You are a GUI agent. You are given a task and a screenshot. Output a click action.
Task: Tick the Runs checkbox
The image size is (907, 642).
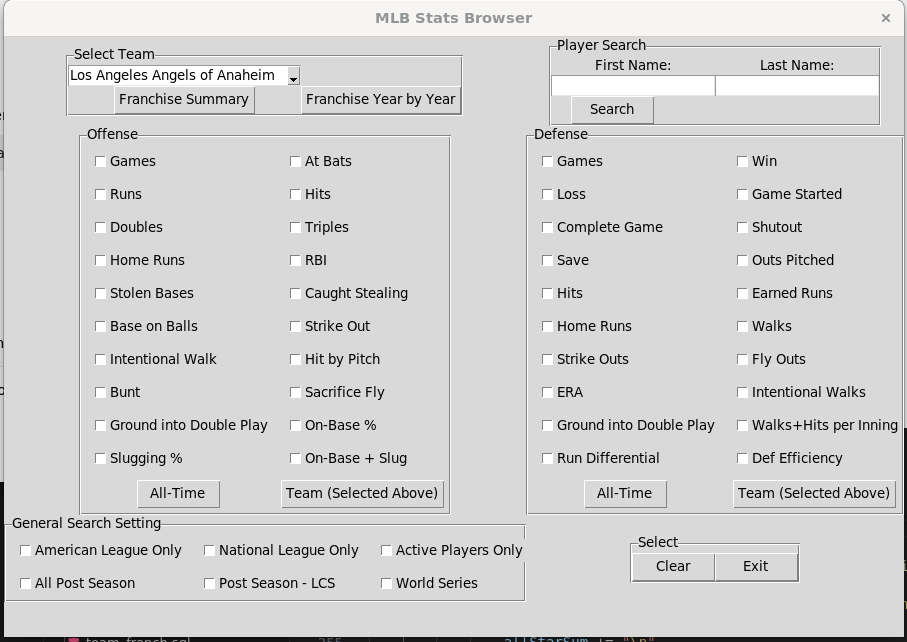pyautogui.click(x=100, y=194)
